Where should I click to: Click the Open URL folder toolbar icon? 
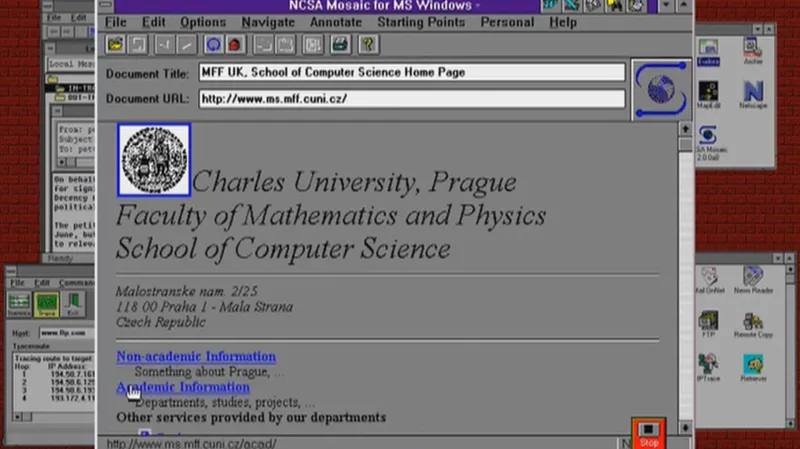pyautogui.click(x=115, y=45)
